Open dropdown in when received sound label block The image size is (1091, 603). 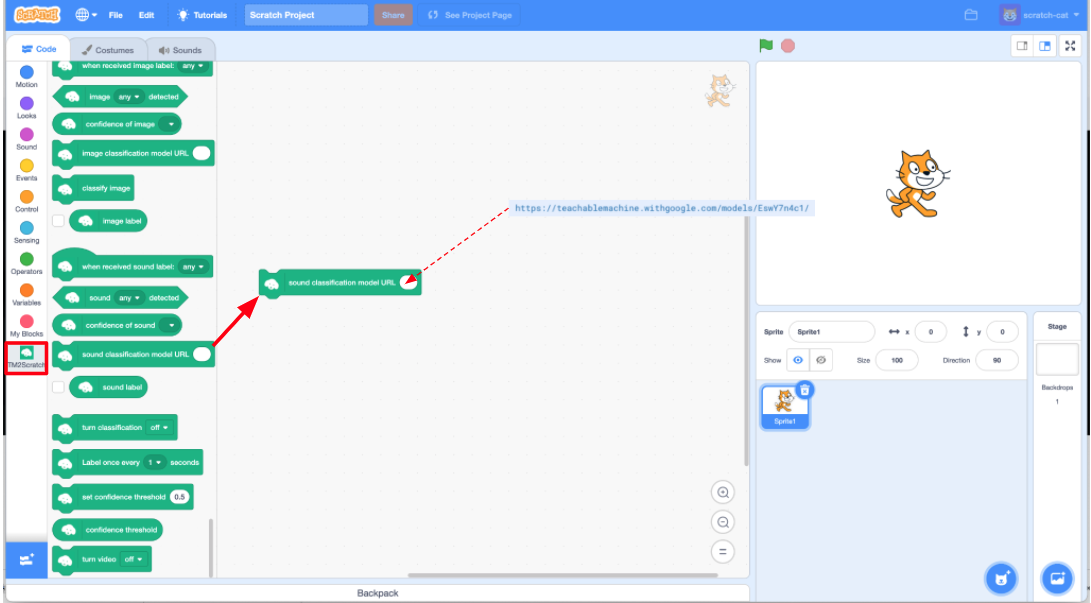(193, 266)
